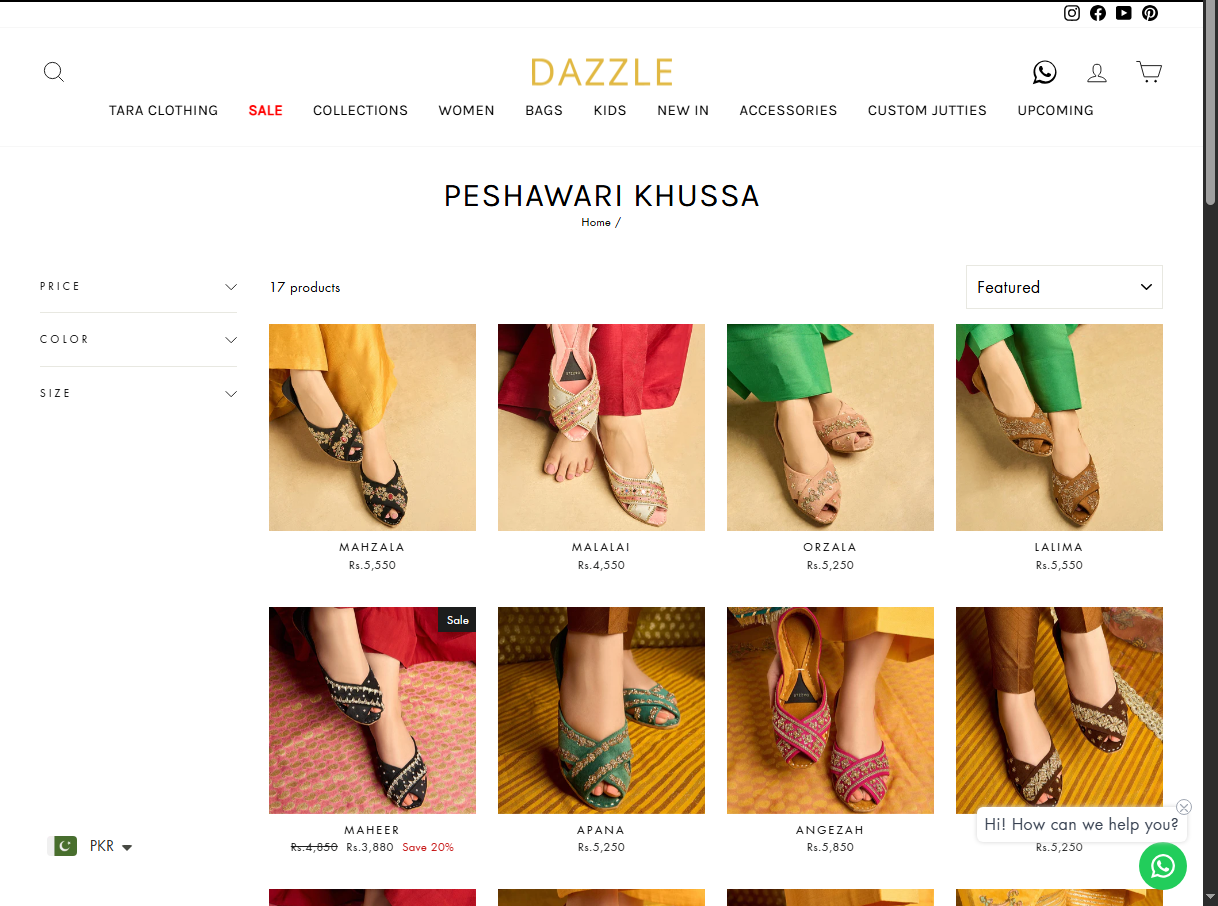
Task: Open the account login icon
Action: [1097, 72]
